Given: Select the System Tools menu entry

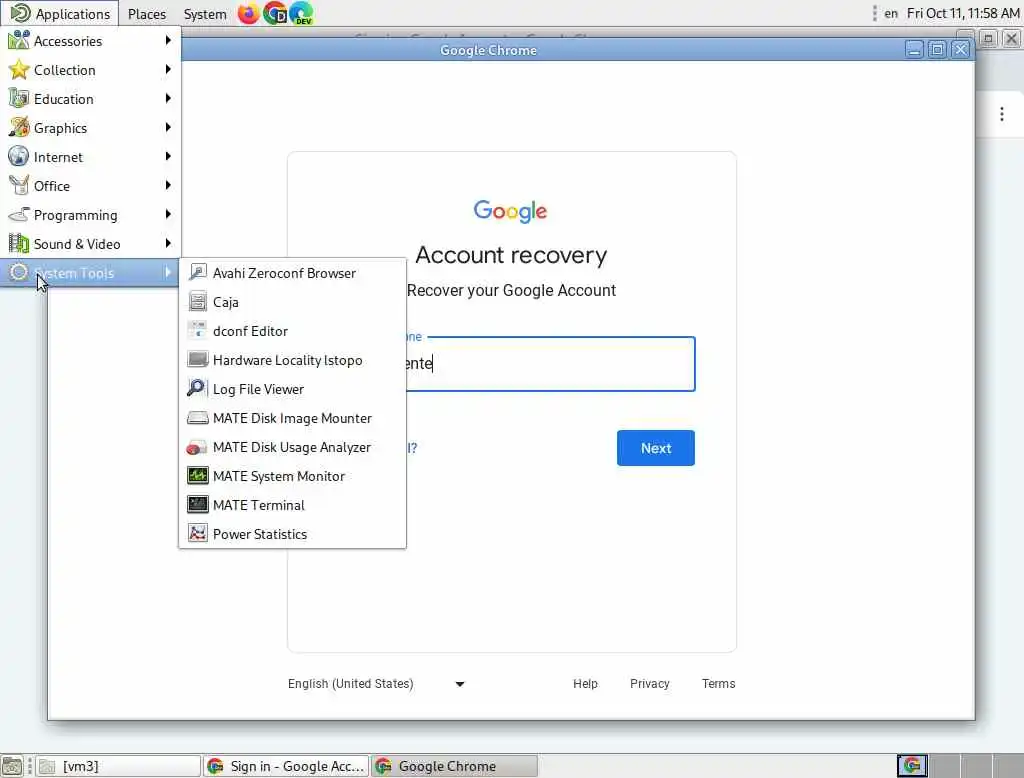Looking at the screenshot, I should [x=90, y=273].
